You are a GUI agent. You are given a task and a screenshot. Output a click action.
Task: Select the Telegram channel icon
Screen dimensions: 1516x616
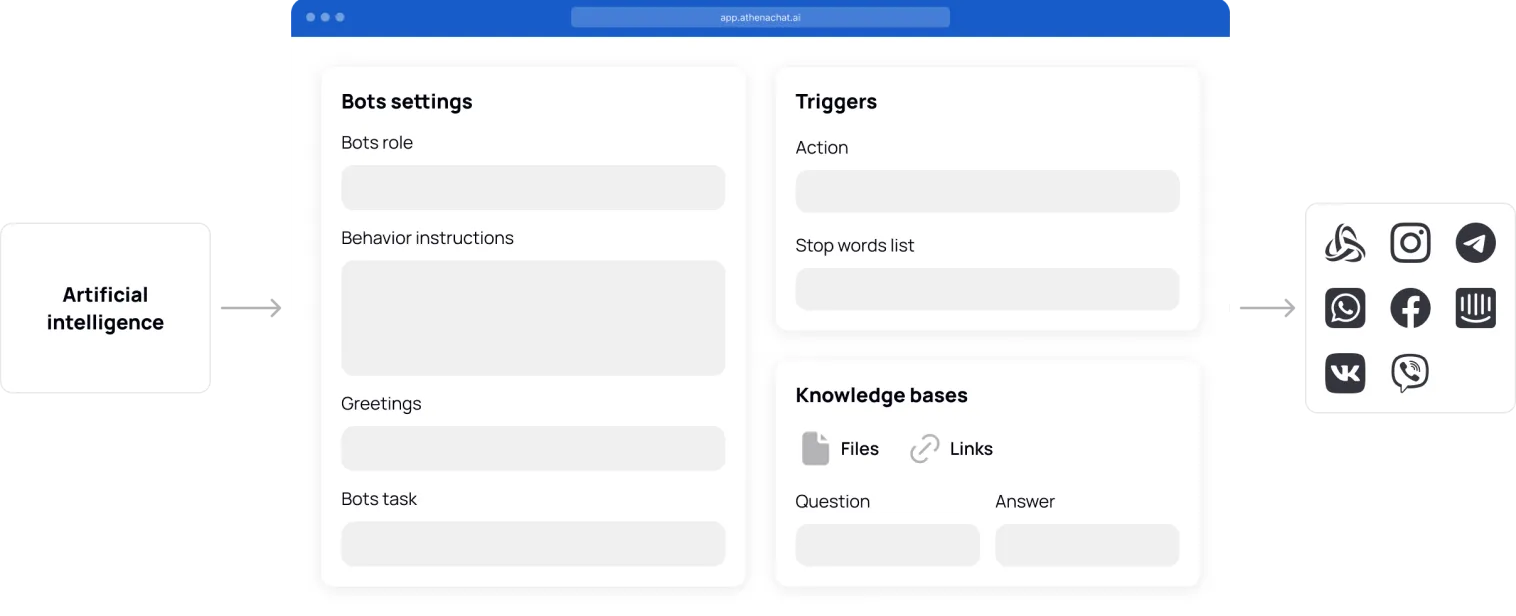(1475, 243)
